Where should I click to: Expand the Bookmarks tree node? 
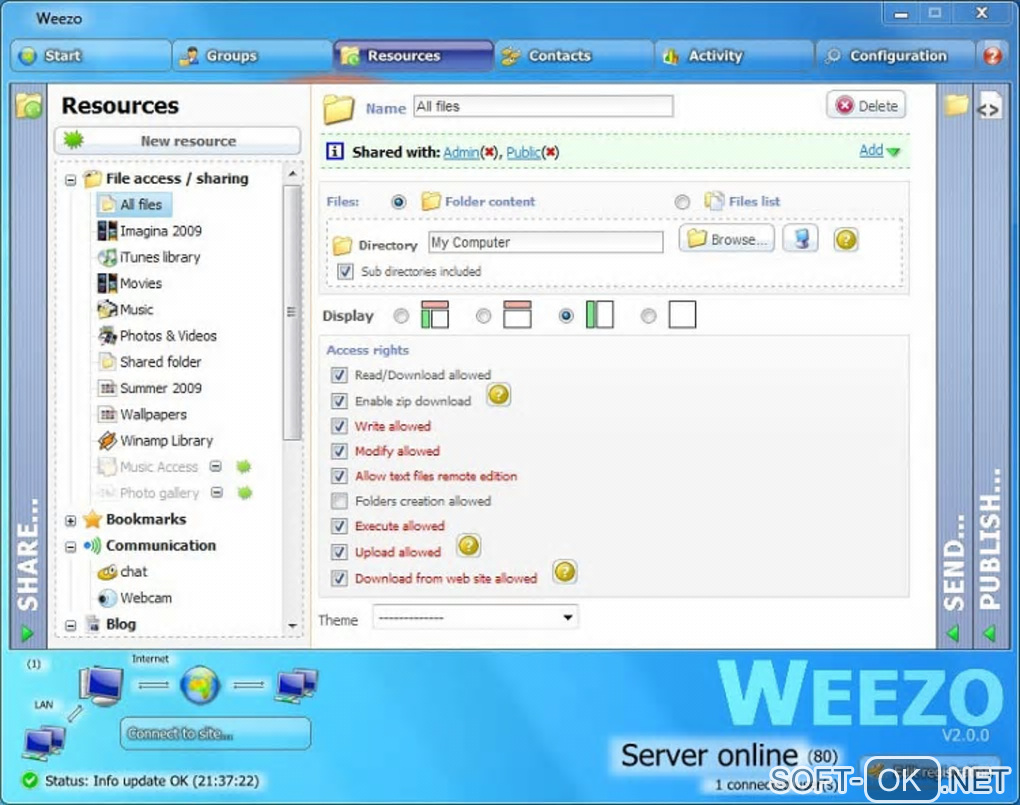pos(70,521)
